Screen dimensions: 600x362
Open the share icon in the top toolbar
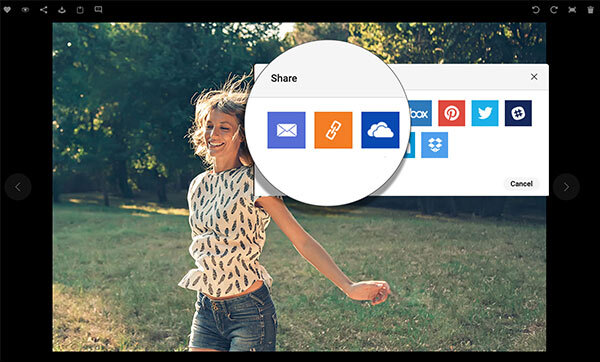click(44, 10)
